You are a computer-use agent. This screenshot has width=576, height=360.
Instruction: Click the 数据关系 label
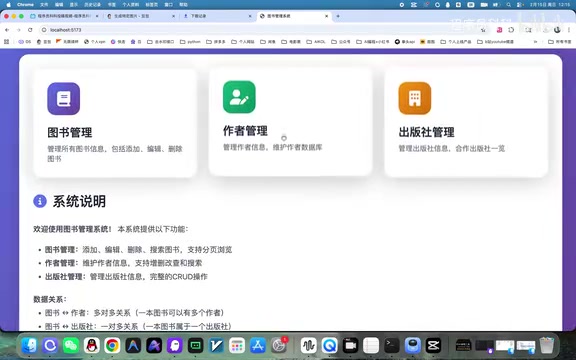pyautogui.click(x=50, y=299)
